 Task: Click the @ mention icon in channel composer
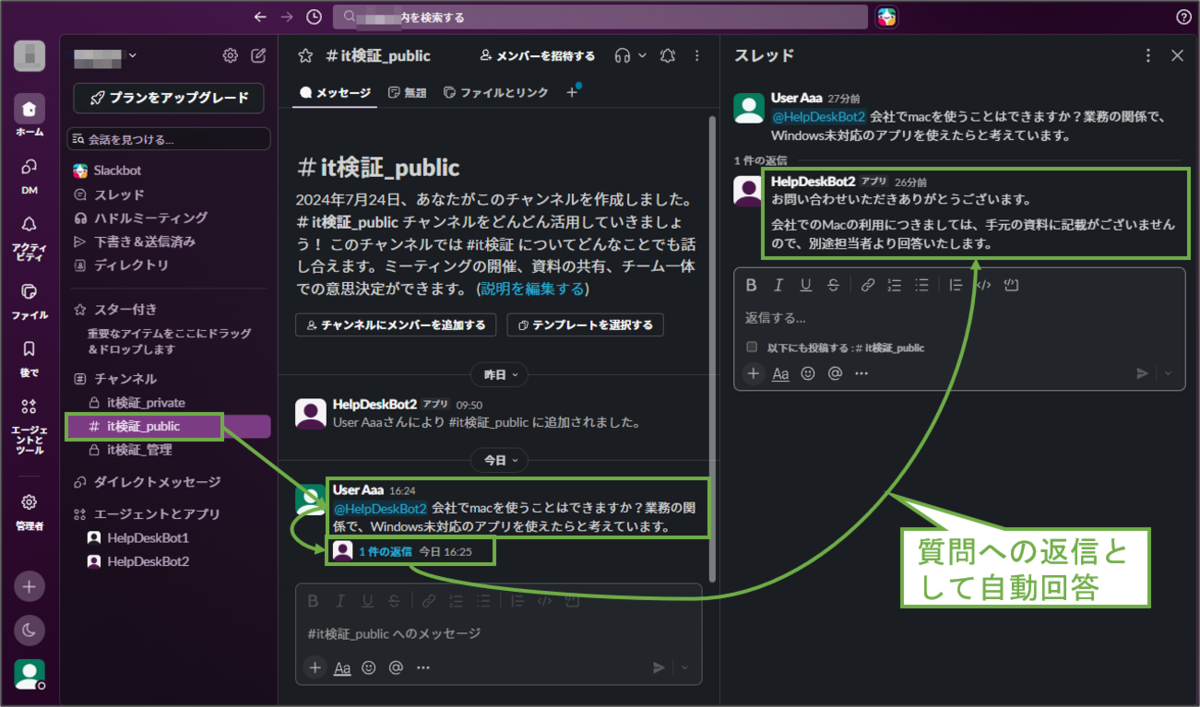coord(395,668)
